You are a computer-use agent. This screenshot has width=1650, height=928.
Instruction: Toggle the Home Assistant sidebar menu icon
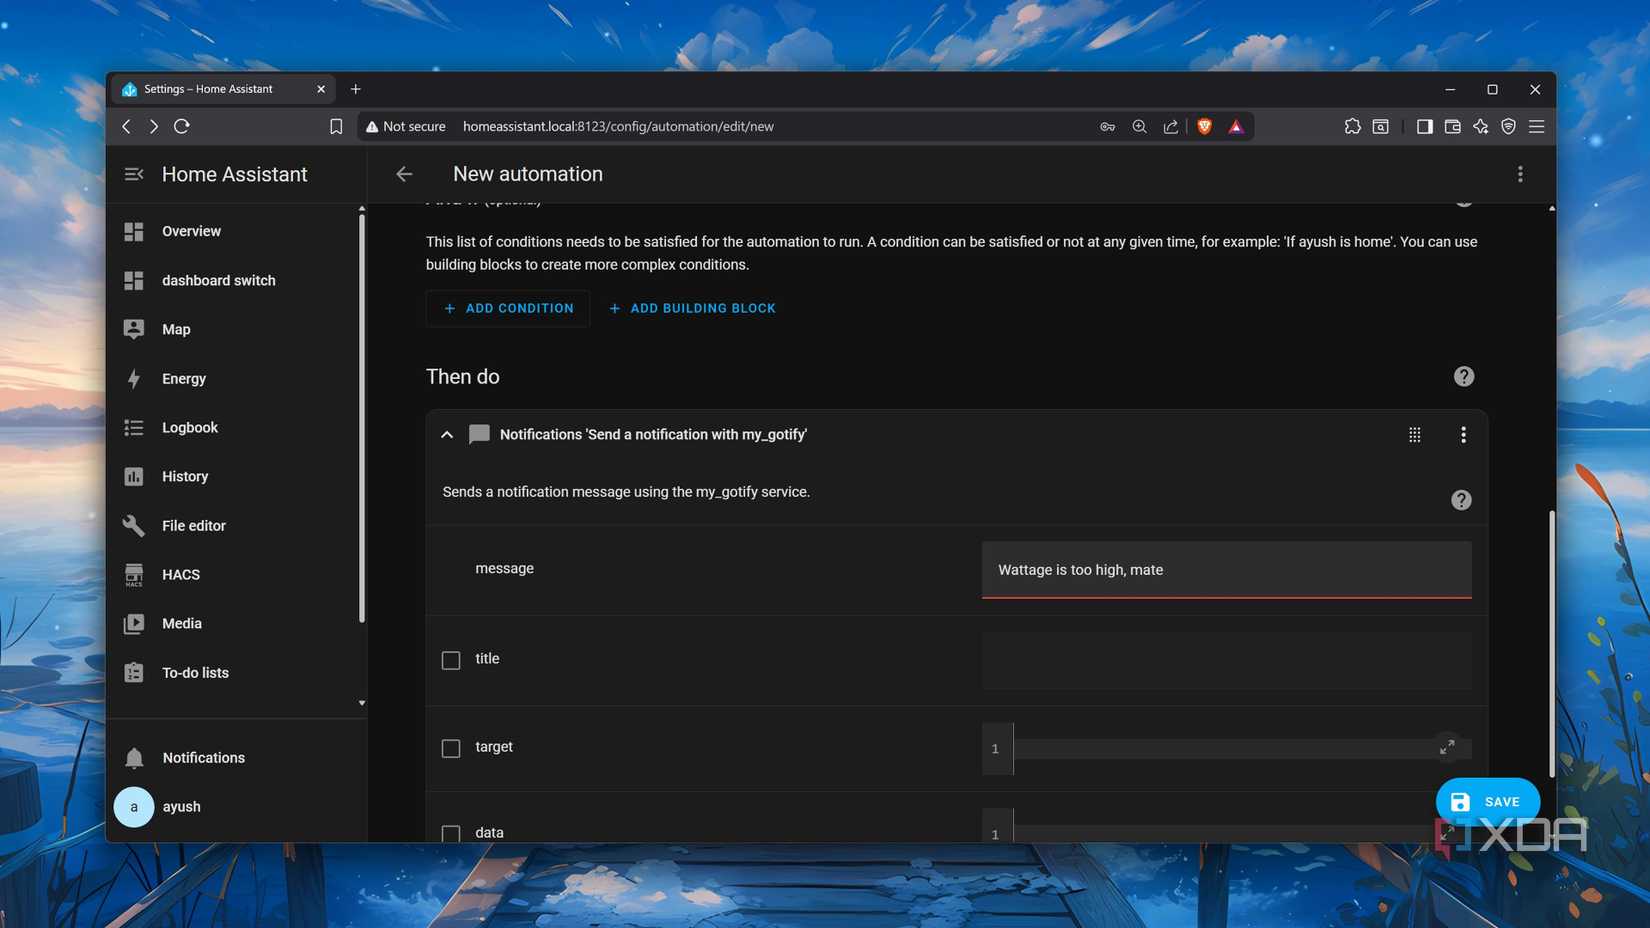pos(134,174)
